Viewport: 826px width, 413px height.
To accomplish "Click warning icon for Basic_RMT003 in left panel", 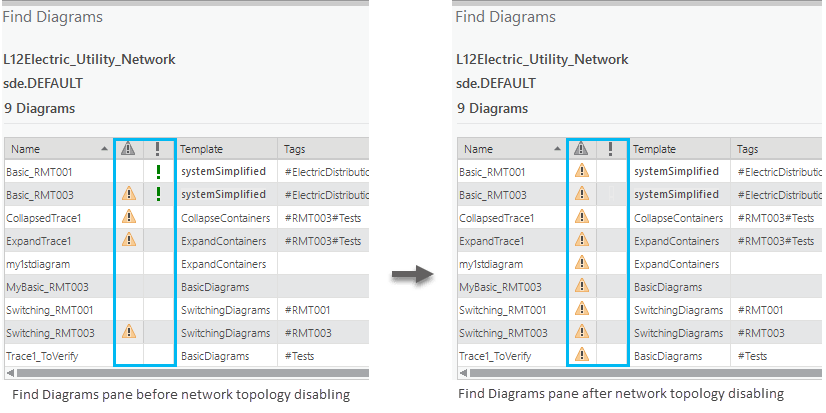I will point(128,194).
